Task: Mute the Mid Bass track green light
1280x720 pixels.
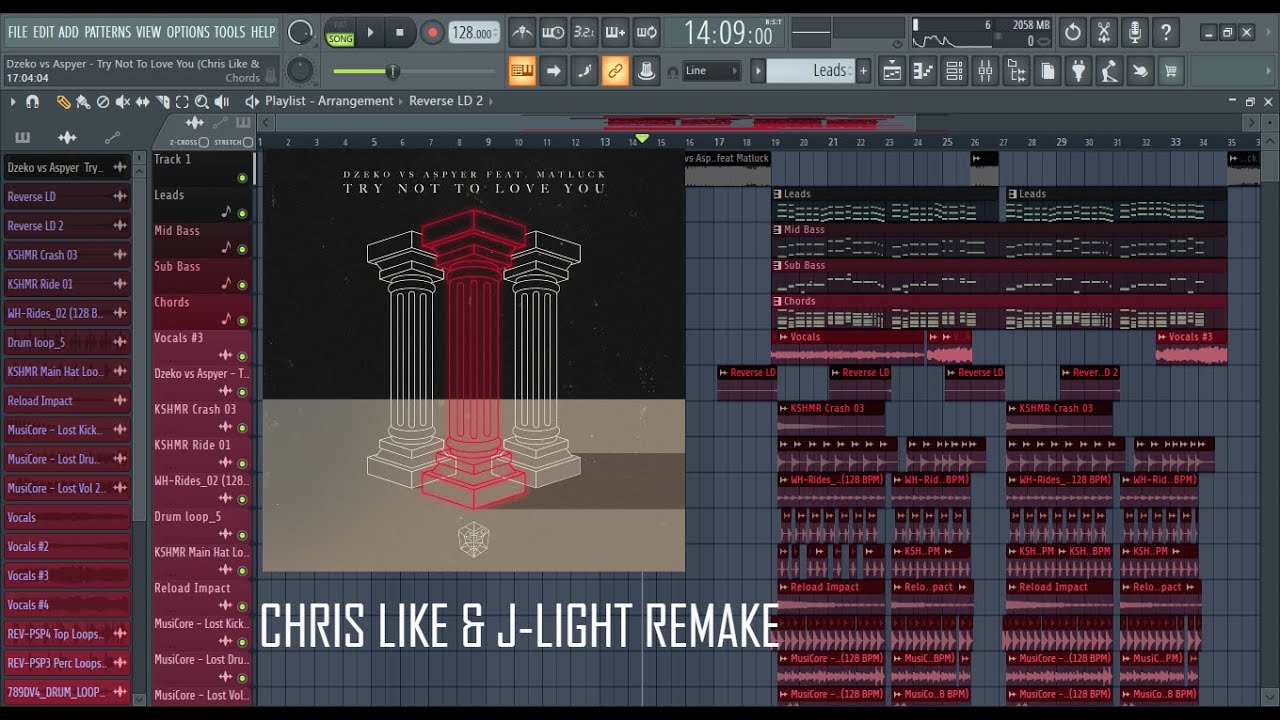Action: (x=242, y=250)
